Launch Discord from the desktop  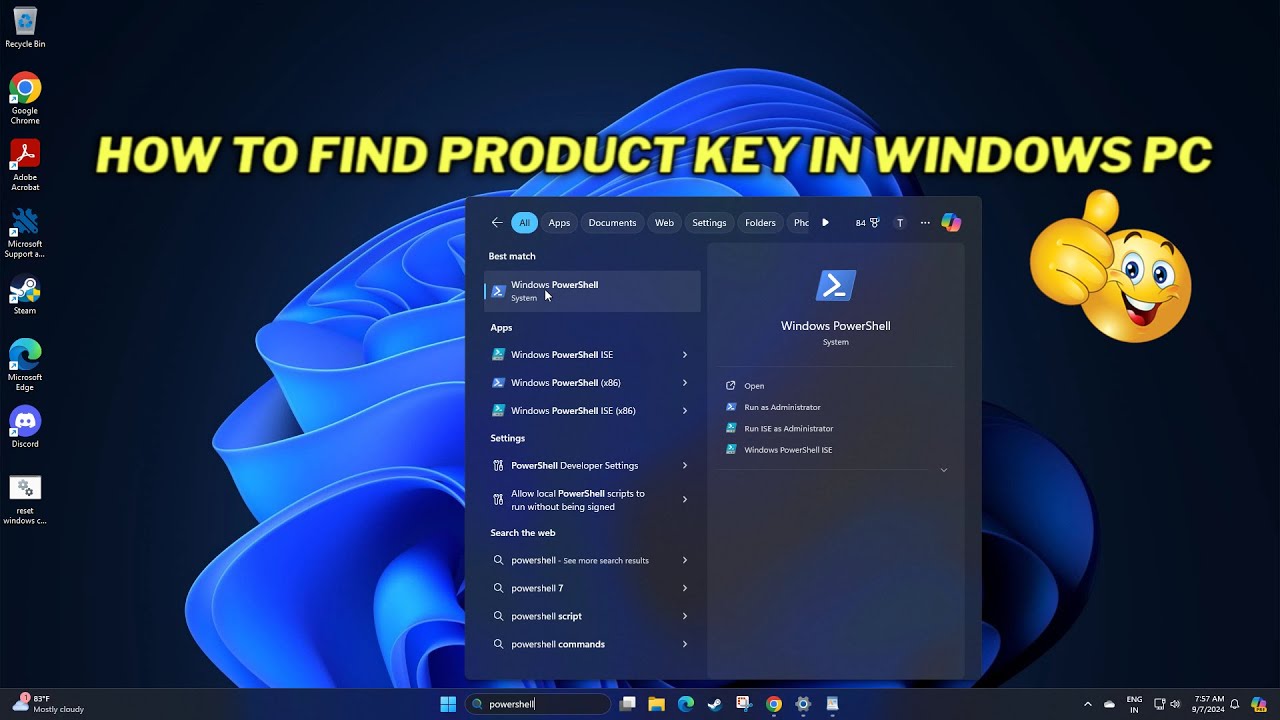pos(25,427)
